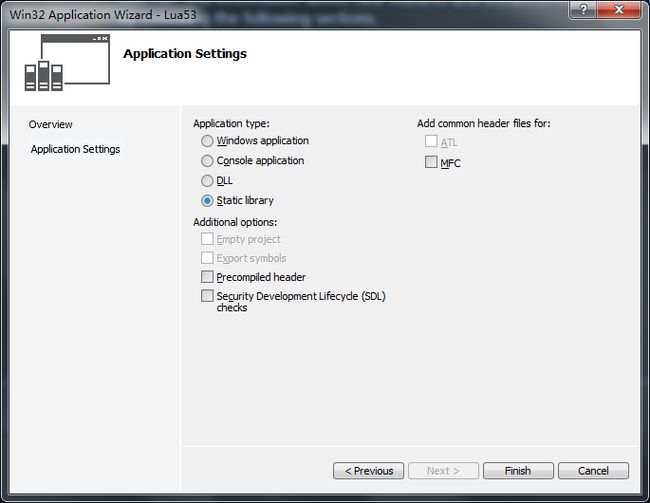Click the wizard application window icon

[67, 63]
